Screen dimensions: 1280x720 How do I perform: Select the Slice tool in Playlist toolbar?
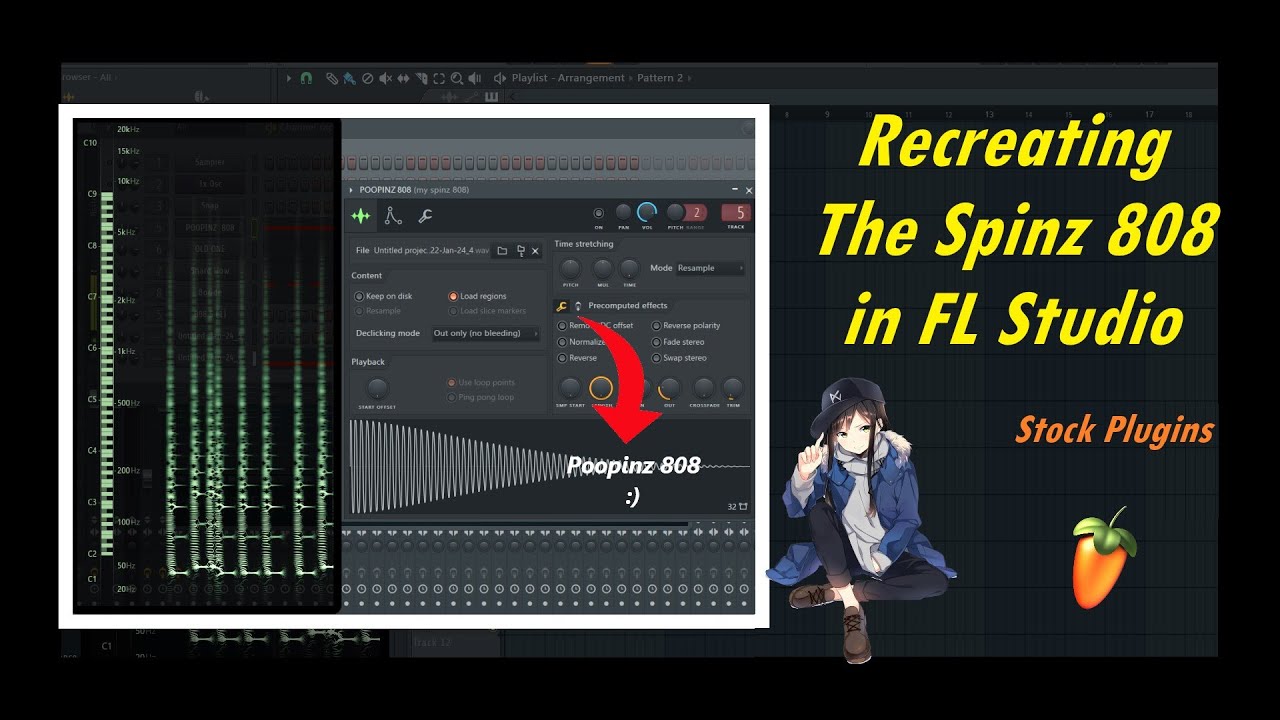421,78
